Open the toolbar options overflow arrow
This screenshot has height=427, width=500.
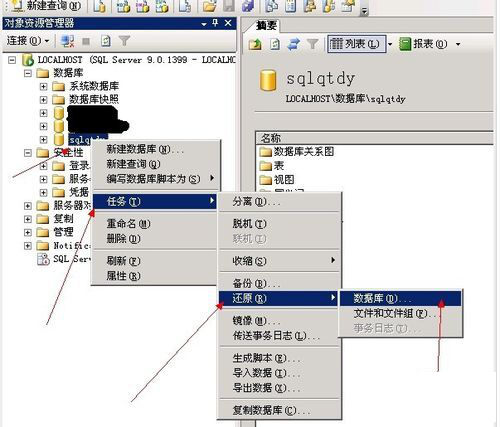(x=364, y=11)
